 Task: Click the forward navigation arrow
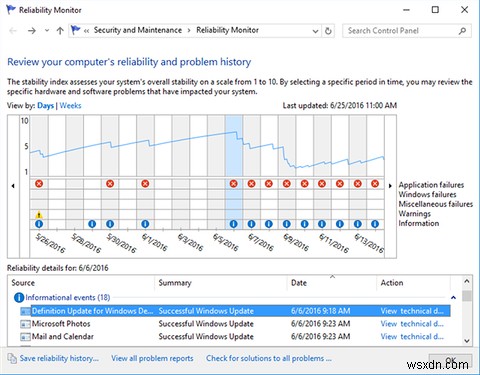click(32, 31)
